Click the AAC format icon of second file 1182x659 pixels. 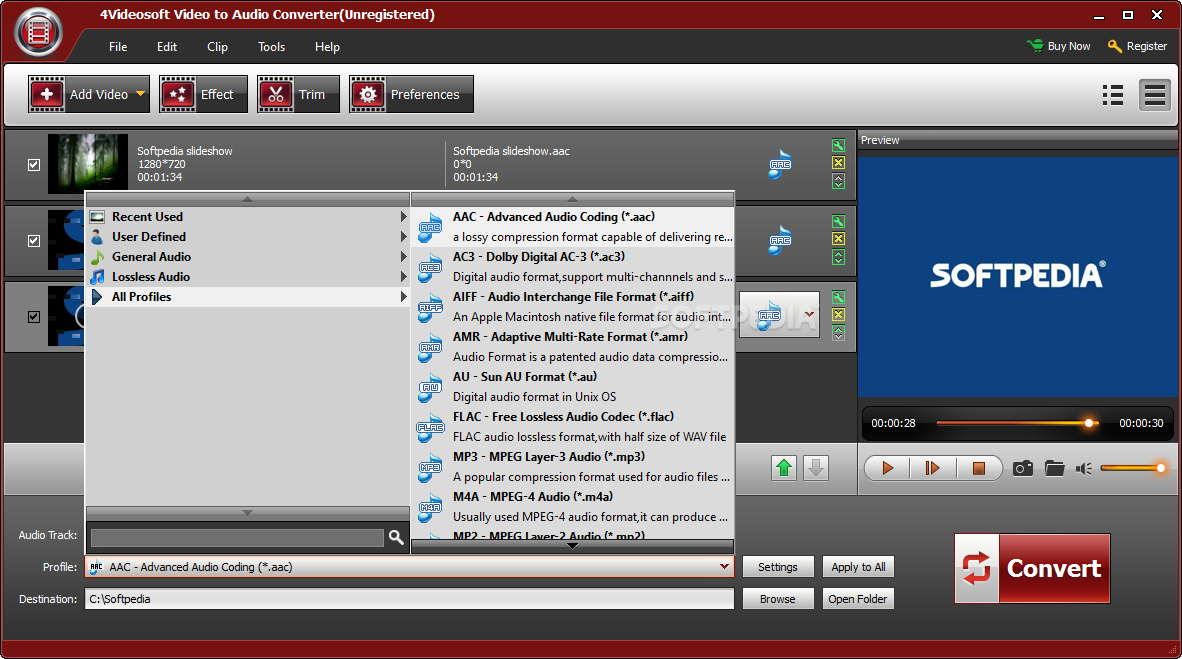[780, 240]
